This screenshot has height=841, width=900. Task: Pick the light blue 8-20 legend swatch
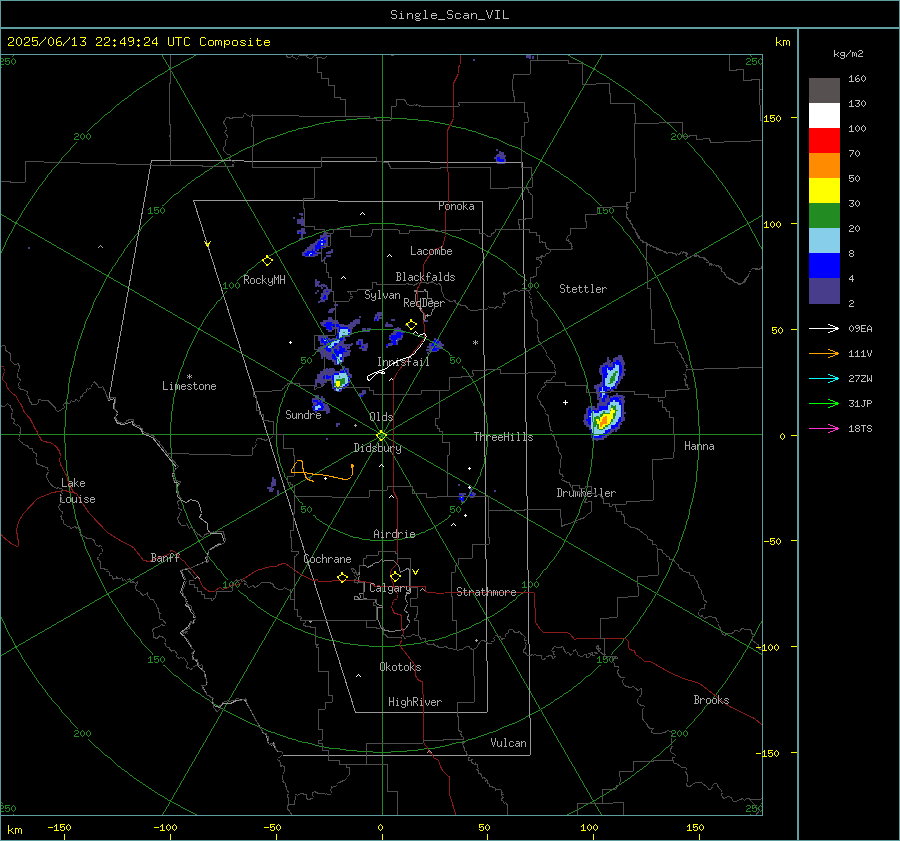[x=824, y=241]
